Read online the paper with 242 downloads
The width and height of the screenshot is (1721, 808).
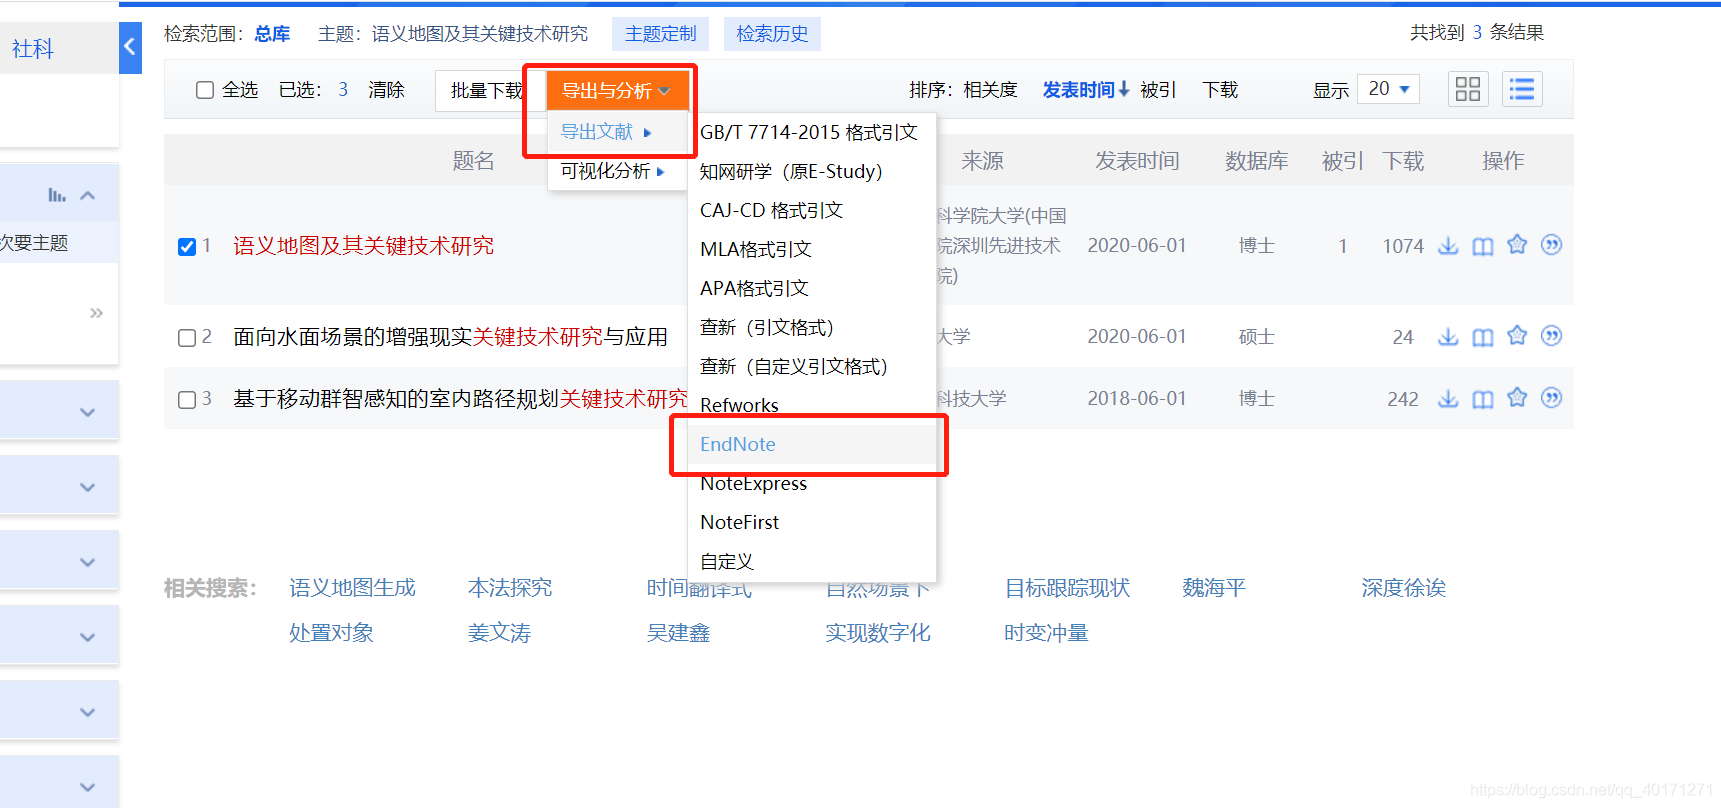(1483, 399)
